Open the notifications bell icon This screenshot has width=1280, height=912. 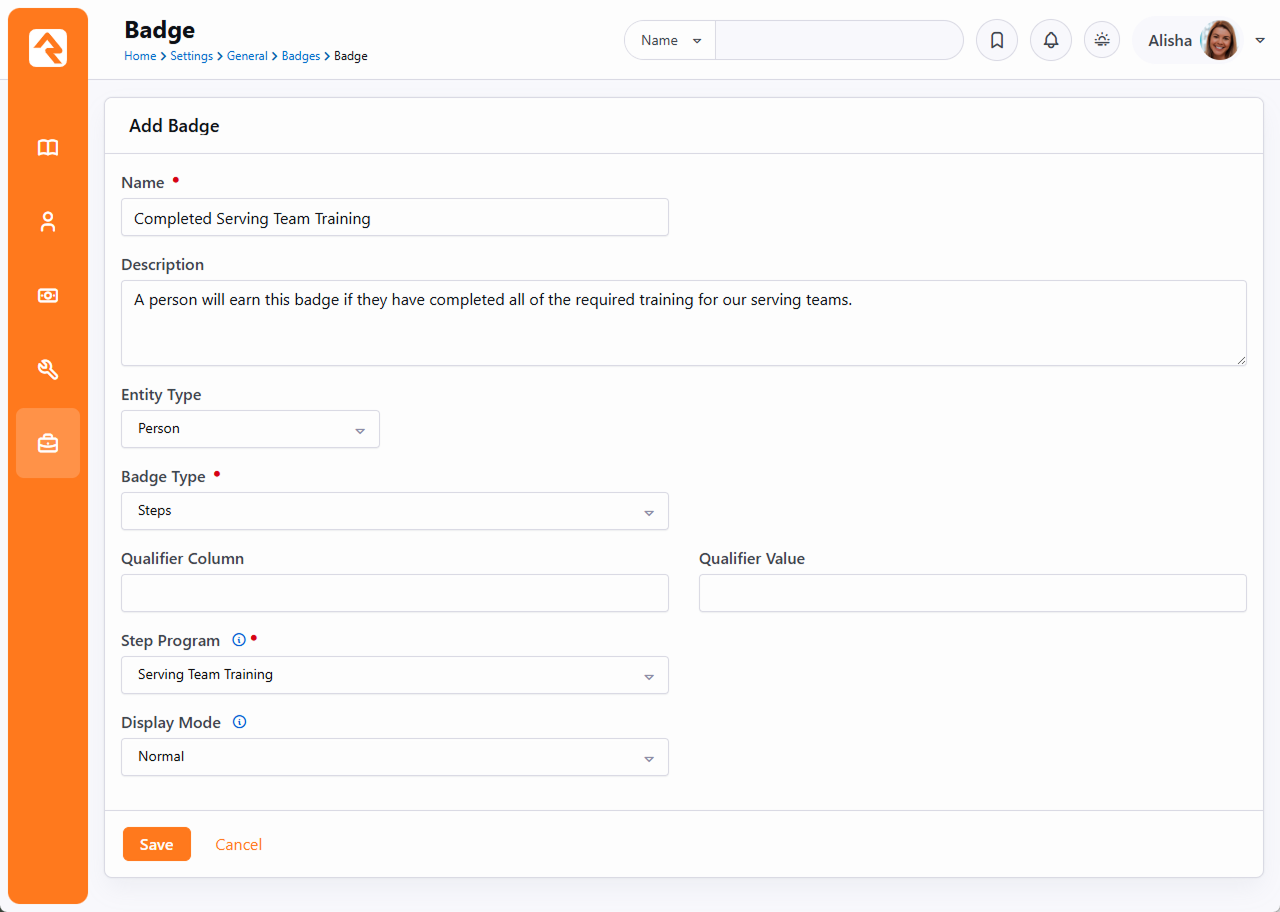coord(1050,41)
